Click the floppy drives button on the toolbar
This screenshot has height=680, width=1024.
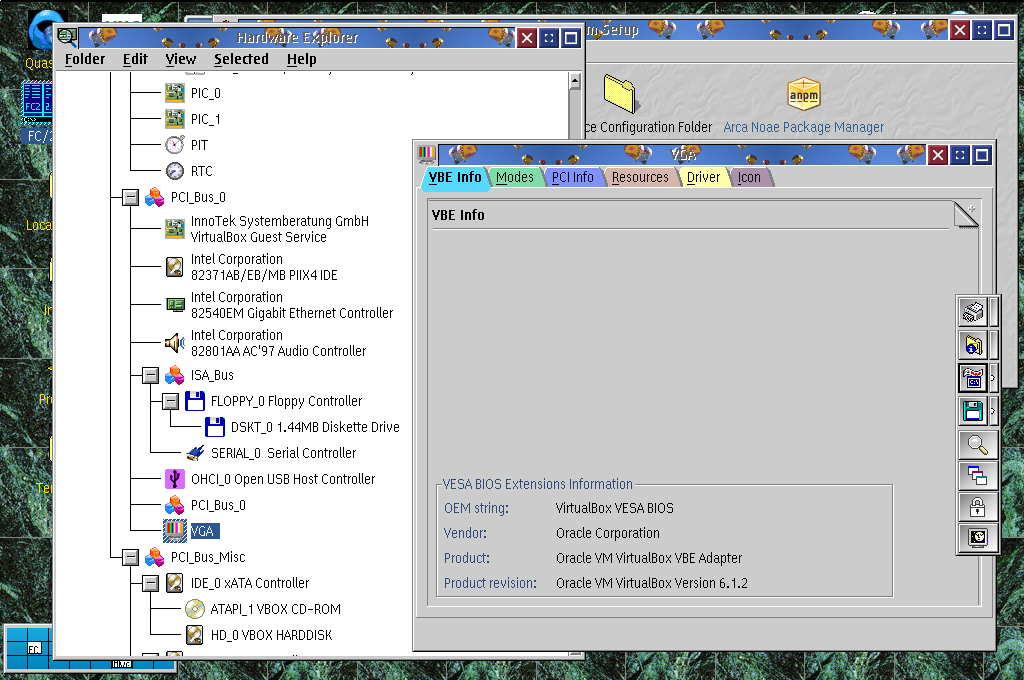(x=973, y=411)
